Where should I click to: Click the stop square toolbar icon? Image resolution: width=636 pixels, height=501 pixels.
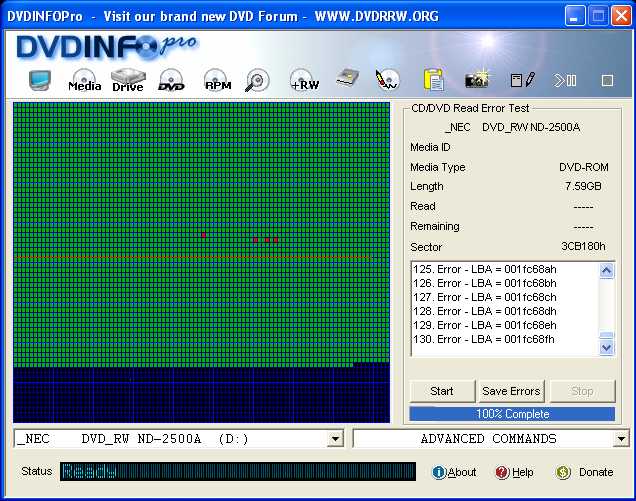click(607, 81)
